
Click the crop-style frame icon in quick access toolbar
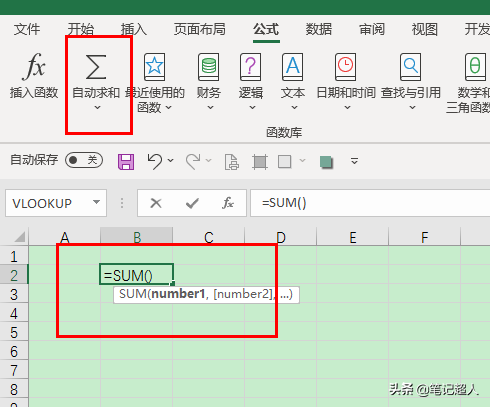[260, 162]
